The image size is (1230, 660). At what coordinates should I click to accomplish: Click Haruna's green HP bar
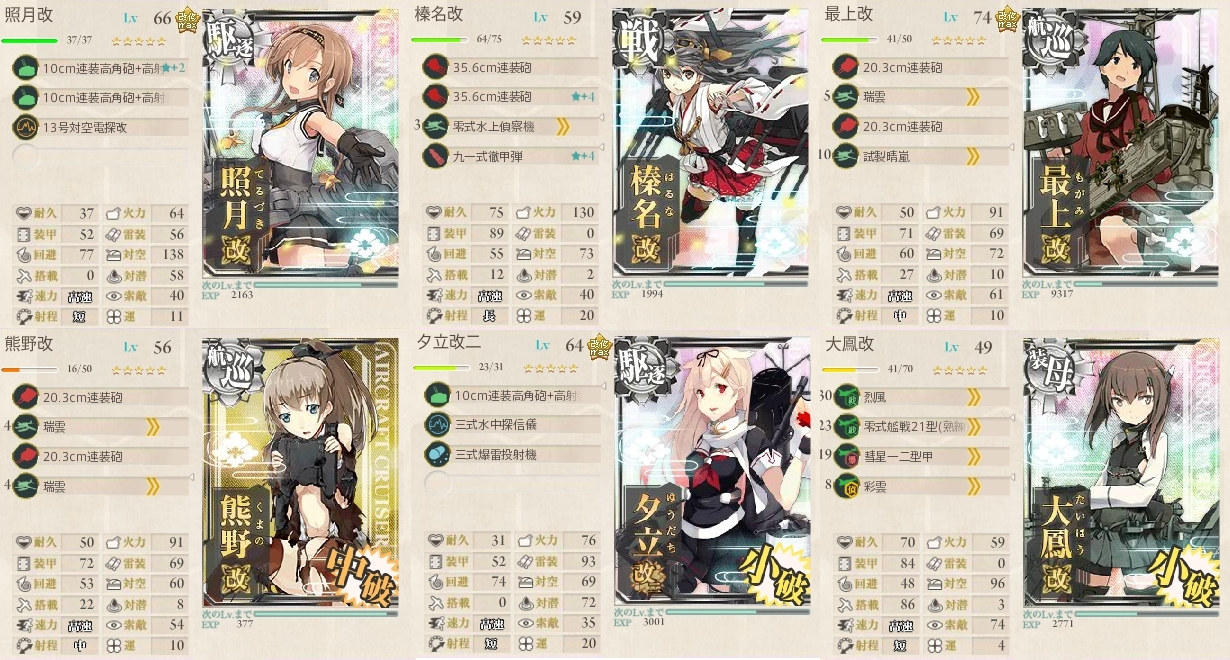[x=440, y=40]
